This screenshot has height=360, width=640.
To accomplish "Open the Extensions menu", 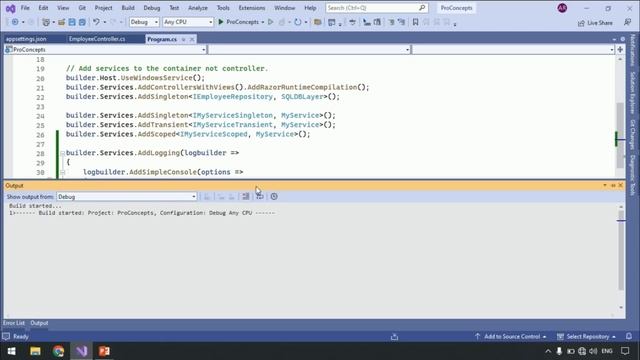I will tap(252, 8).
